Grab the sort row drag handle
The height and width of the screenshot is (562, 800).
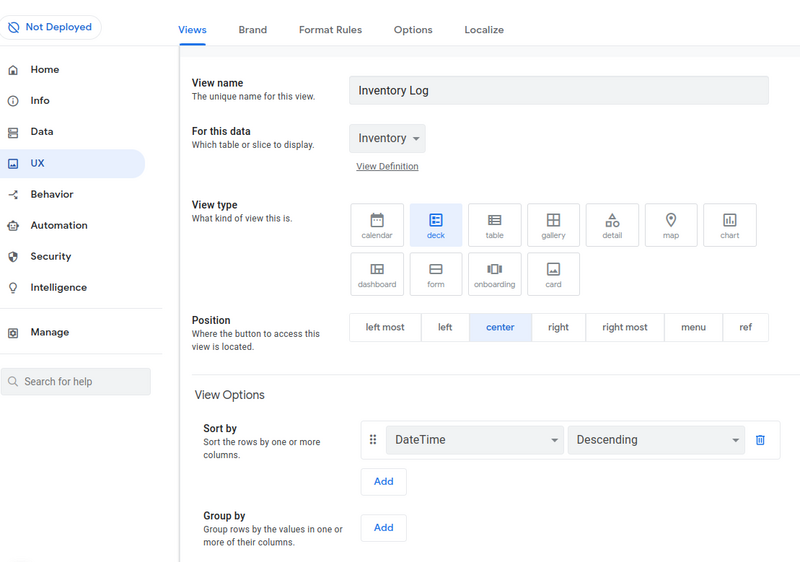[373, 440]
